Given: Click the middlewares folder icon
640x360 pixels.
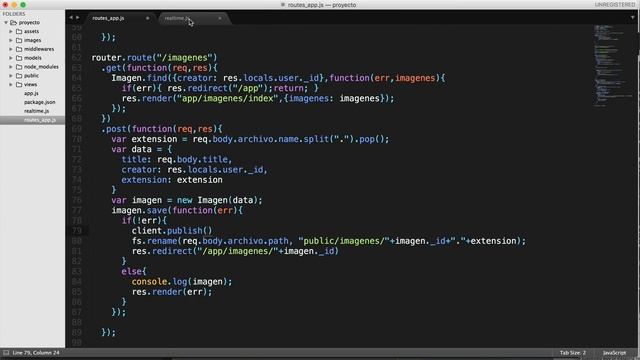Looking at the screenshot, I should click(19, 49).
